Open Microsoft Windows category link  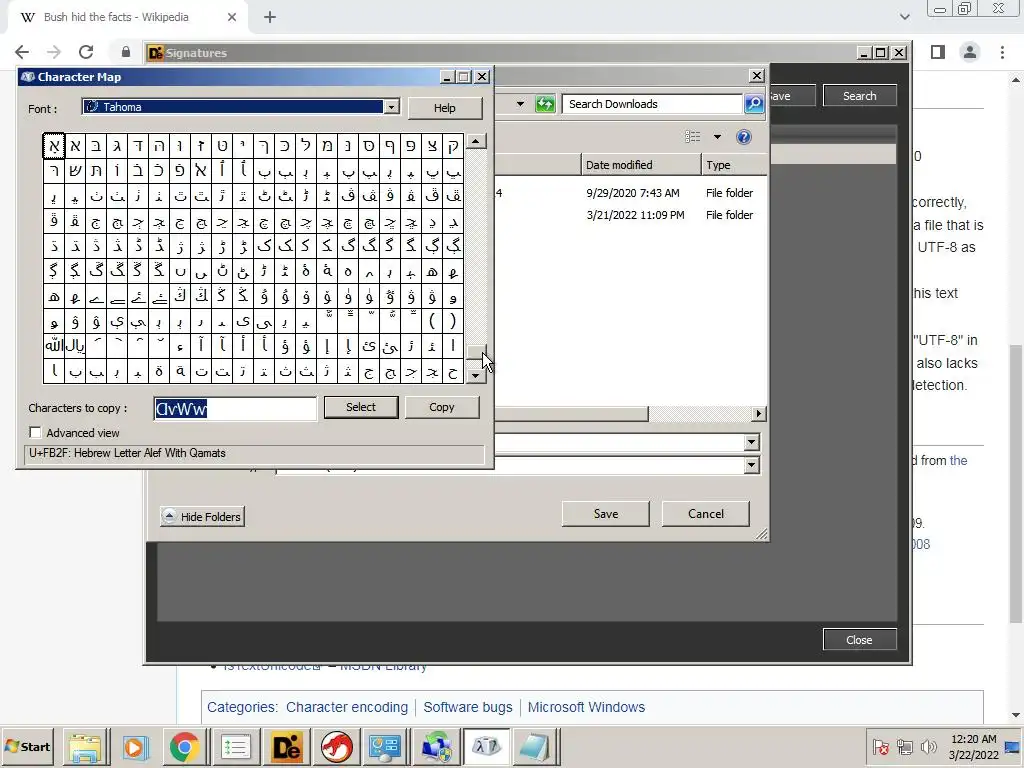[x=586, y=707]
